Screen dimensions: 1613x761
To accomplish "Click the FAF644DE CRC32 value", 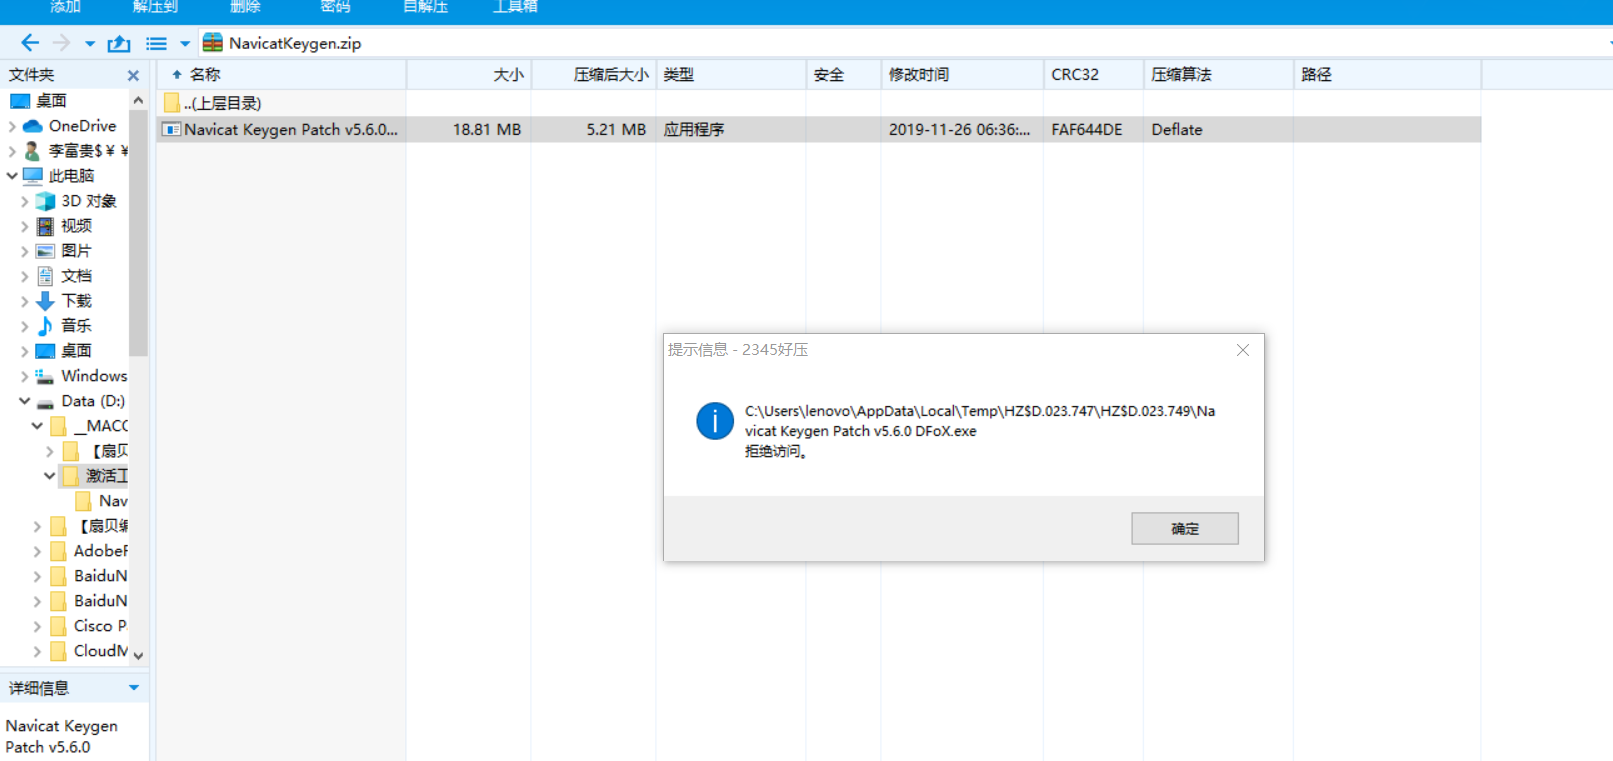I will coord(1087,129).
